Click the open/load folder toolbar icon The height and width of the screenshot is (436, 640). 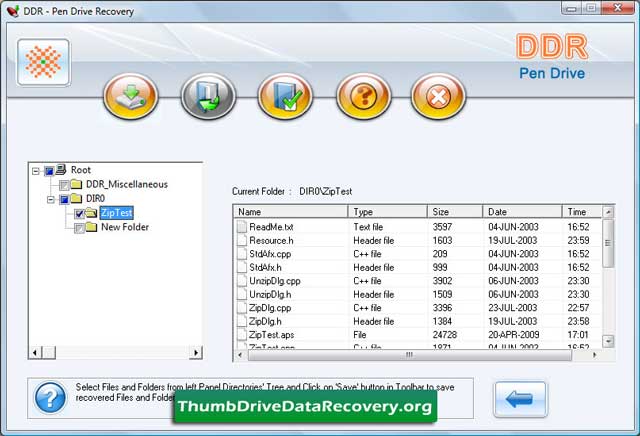[209, 96]
